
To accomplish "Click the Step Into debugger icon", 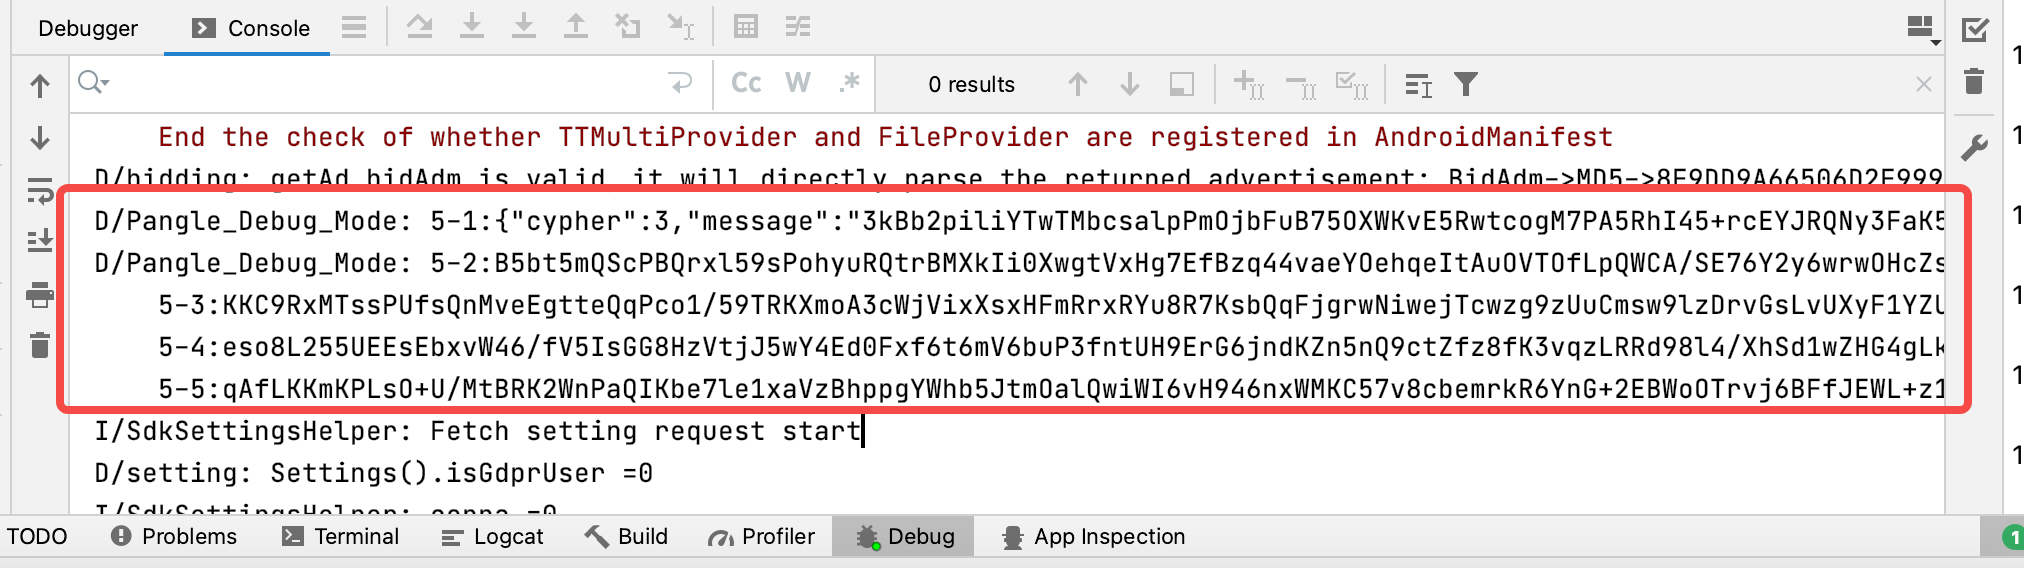I will pos(472,27).
